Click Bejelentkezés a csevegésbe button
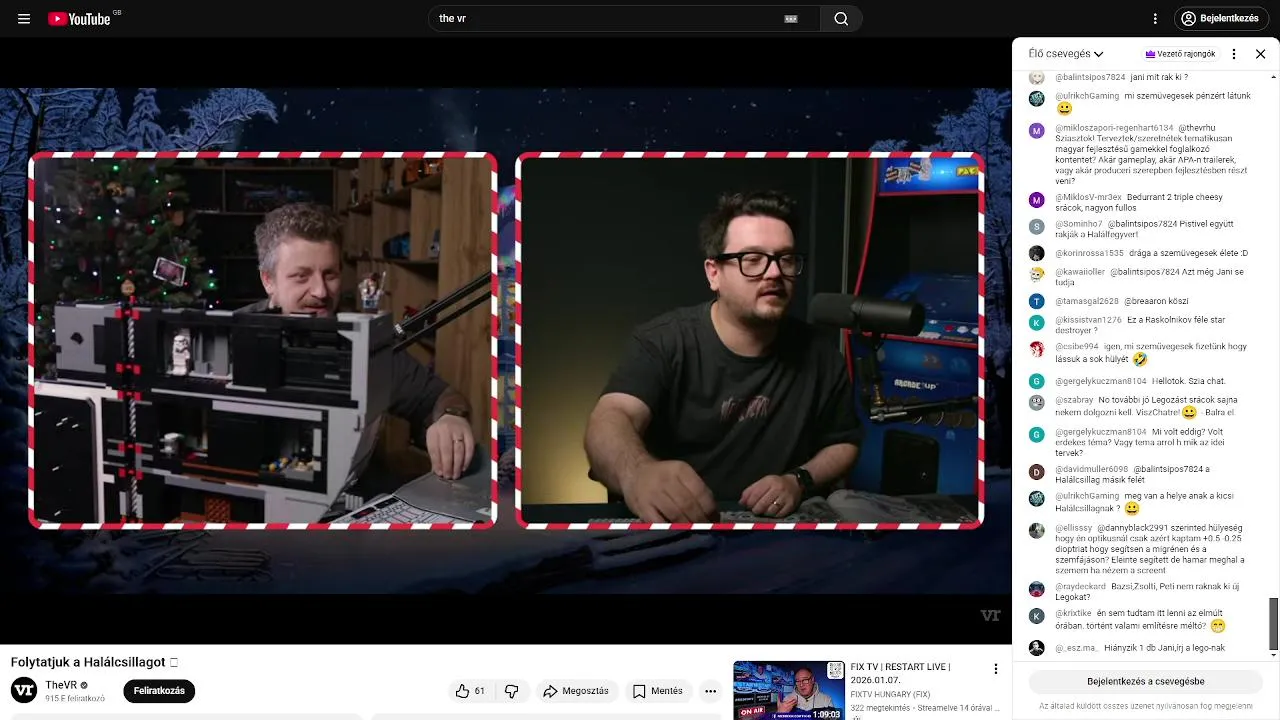 click(x=1146, y=681)
